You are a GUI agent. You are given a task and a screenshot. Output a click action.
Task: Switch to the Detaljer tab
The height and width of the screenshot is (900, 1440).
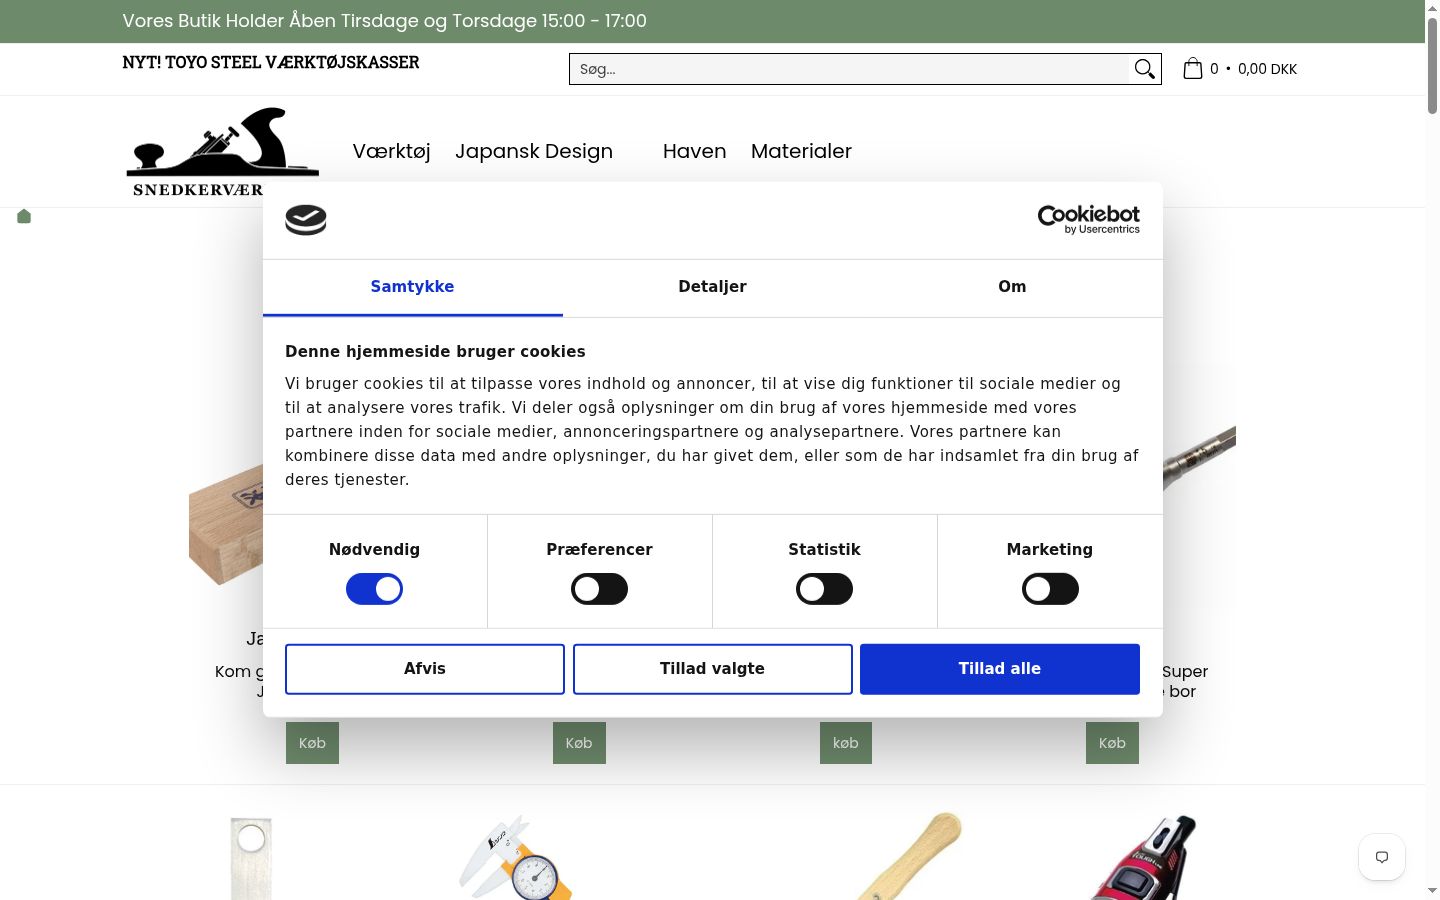712,287
